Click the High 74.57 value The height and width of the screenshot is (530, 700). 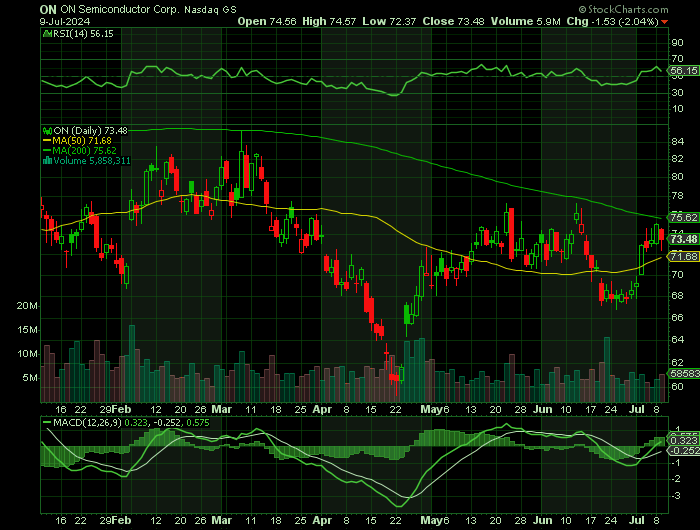[x=329, y=21]
